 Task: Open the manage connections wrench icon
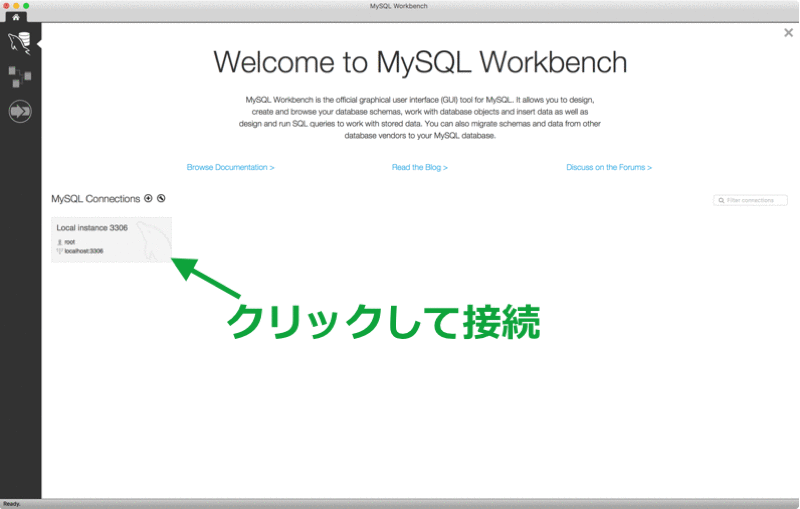pyautogui.click(x=161, y=198)
